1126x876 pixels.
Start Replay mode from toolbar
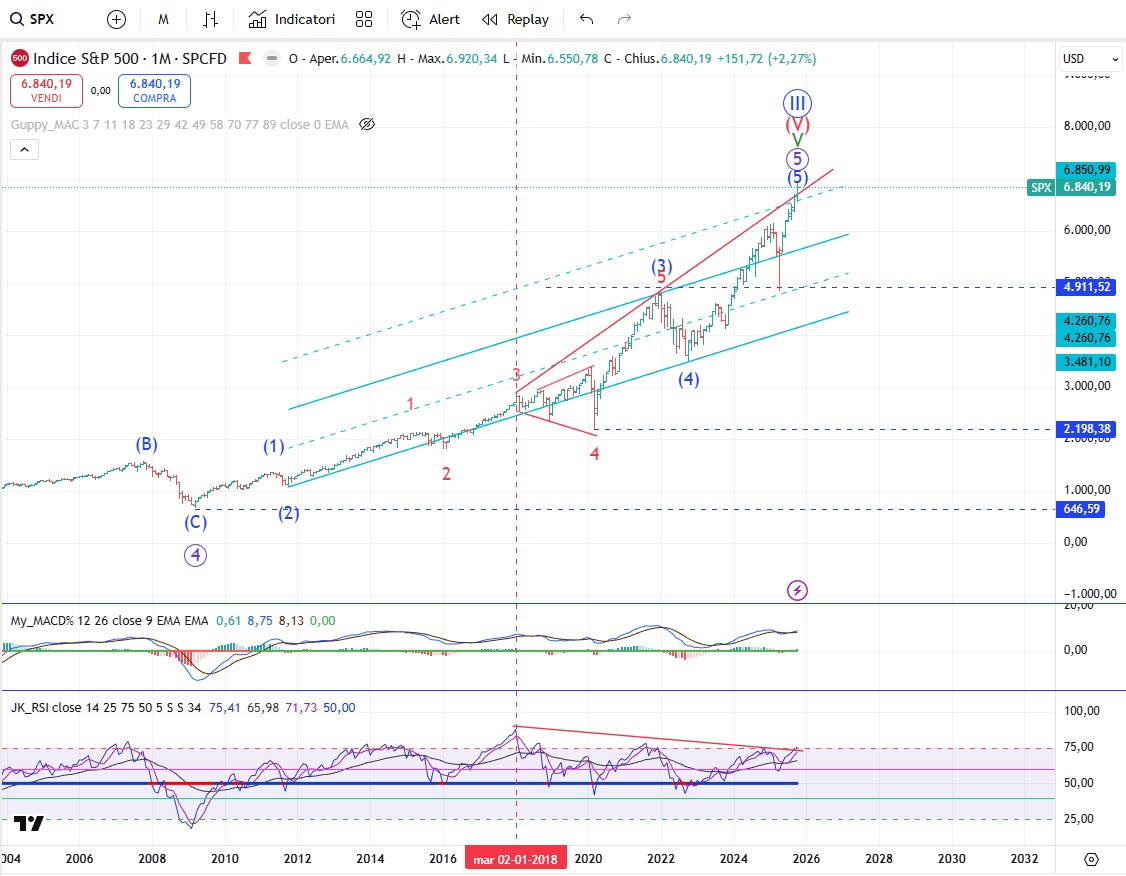point(515,19)
